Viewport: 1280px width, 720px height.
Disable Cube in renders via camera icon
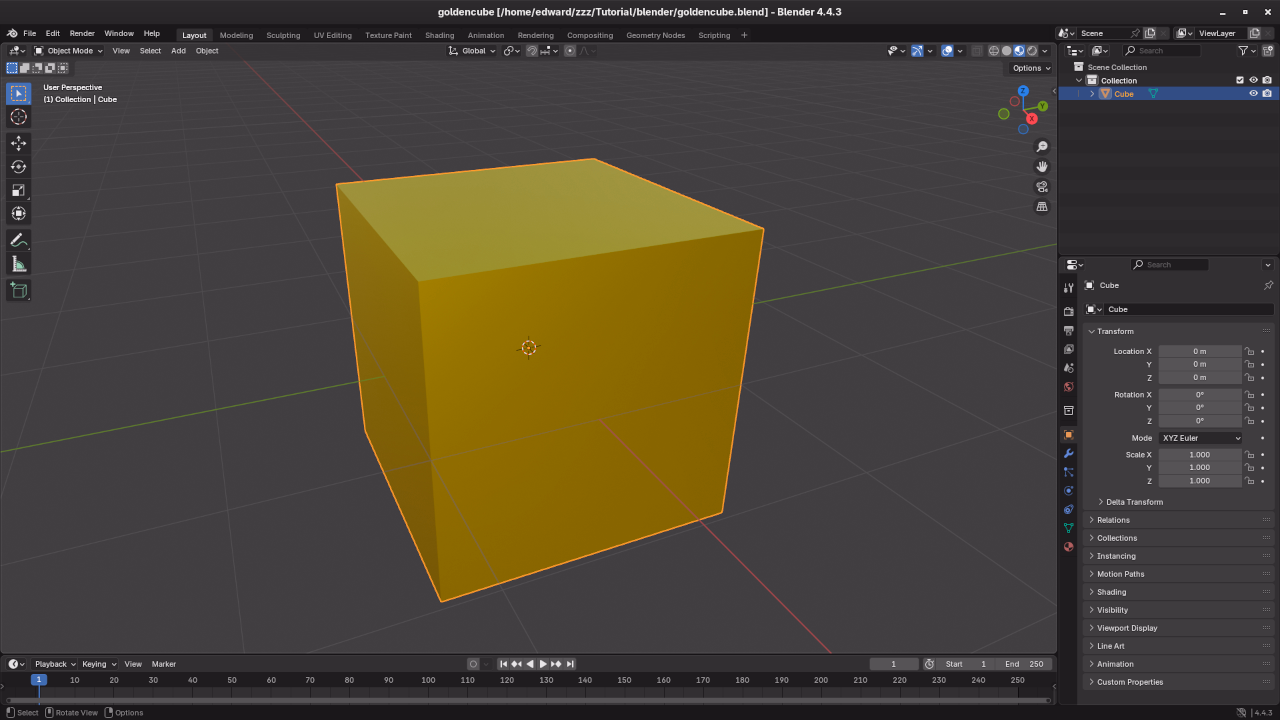pyautogui.click(x=1267, y=93)
